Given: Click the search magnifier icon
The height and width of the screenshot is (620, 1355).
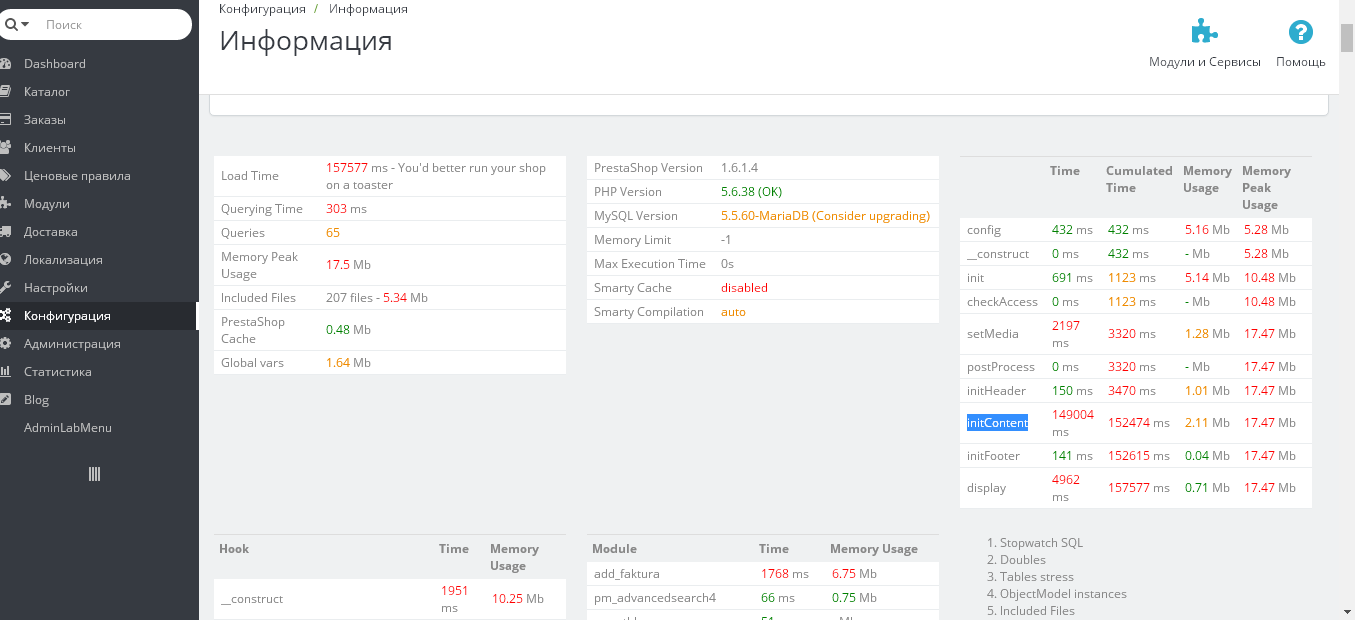Looking at the screenshot, I should tap(11, 24).
